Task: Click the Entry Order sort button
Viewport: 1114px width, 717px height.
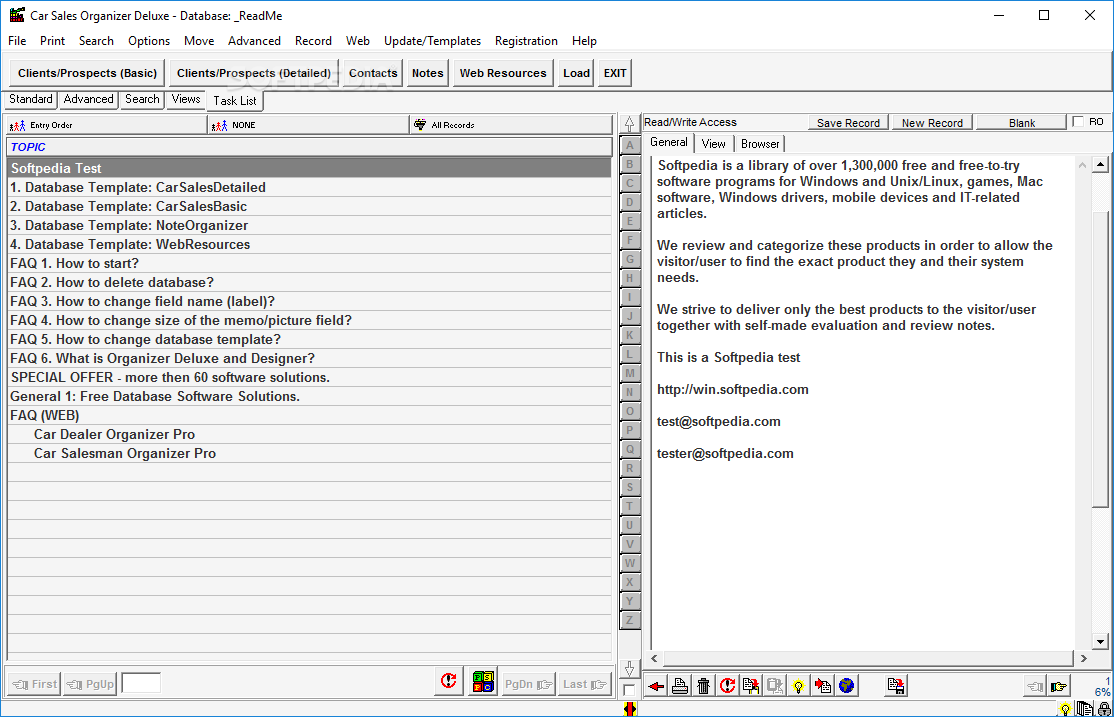Action: tap(107, 125)
